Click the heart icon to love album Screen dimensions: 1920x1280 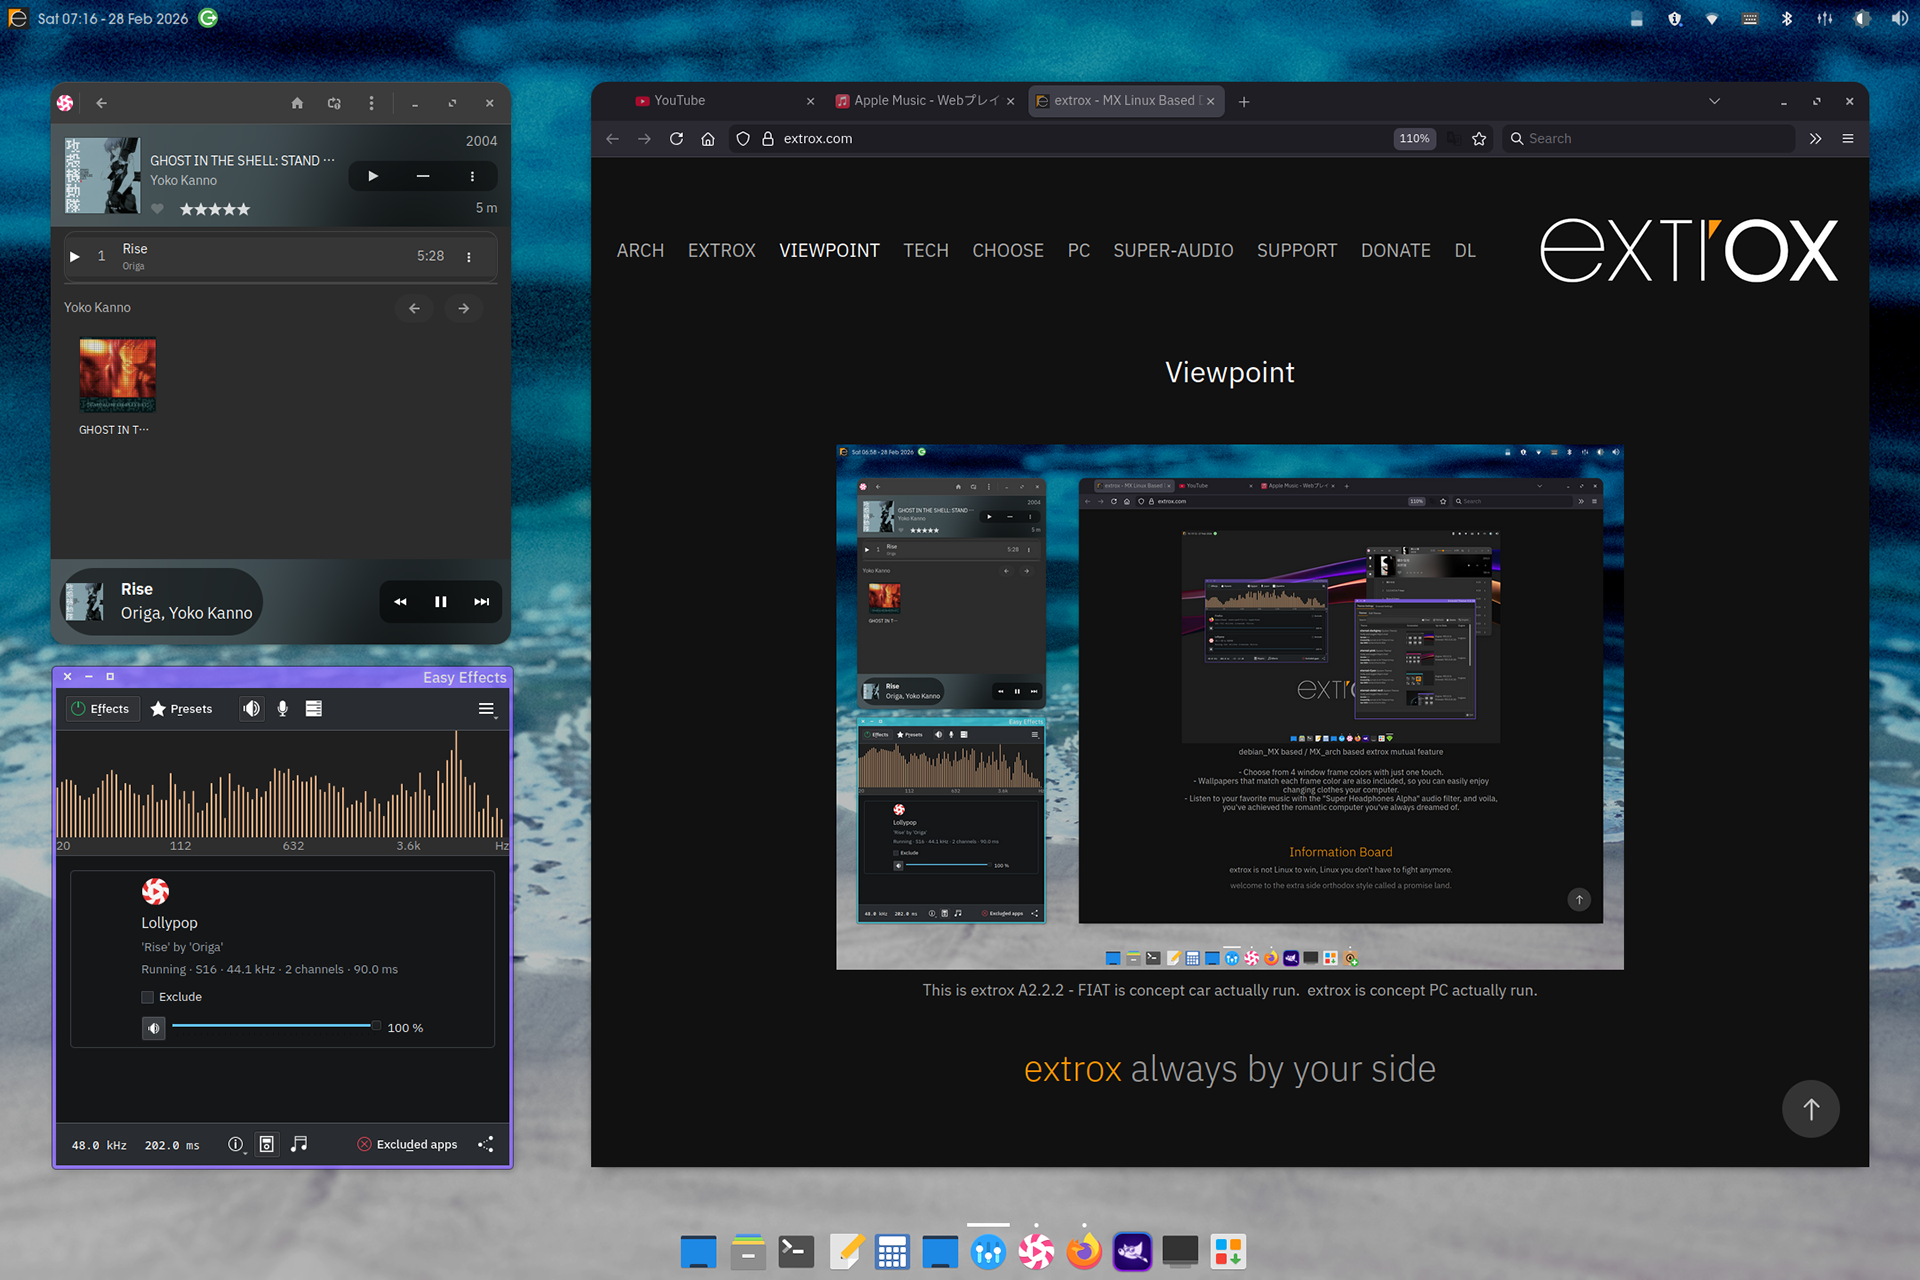pyautogui.click(x=157, y=209)
